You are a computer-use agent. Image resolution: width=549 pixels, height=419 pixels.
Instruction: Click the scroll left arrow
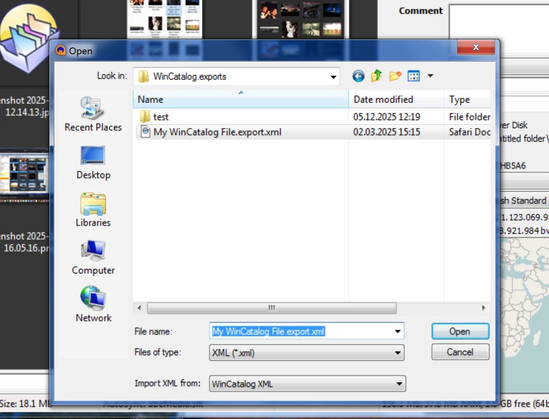pyautogui.click(x=139, y=308)
